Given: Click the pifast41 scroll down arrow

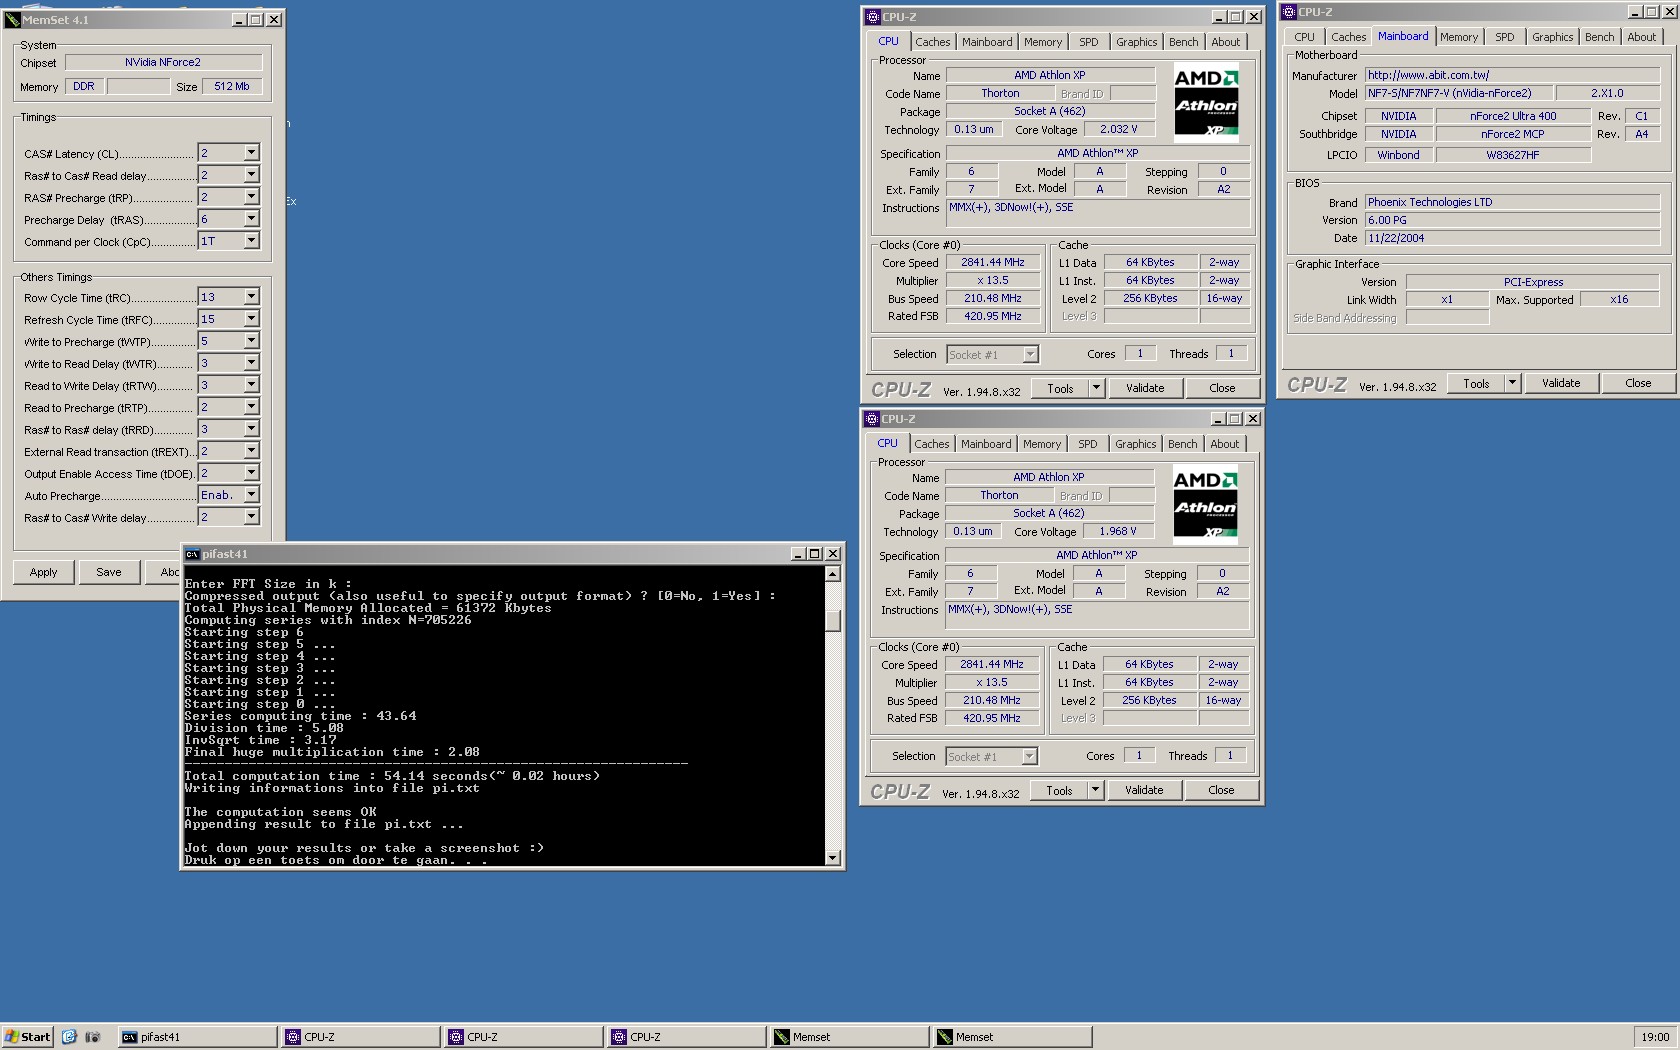Looking at the screenshot, I should [832, 858].
